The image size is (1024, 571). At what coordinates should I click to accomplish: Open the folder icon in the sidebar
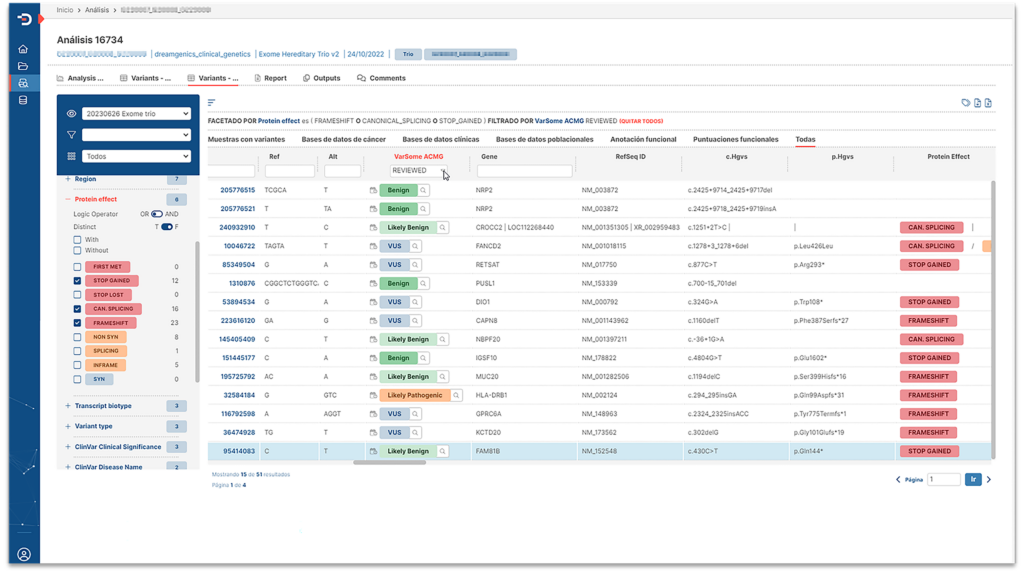coord(23,66)
